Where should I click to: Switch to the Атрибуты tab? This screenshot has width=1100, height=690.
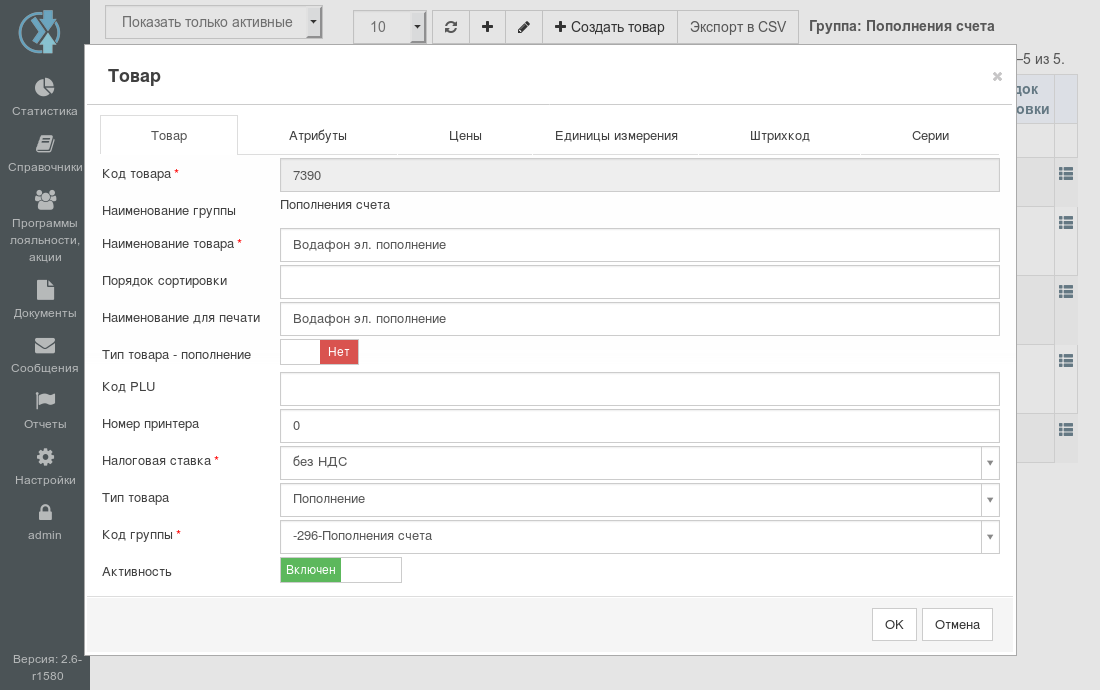pos(318,135)
